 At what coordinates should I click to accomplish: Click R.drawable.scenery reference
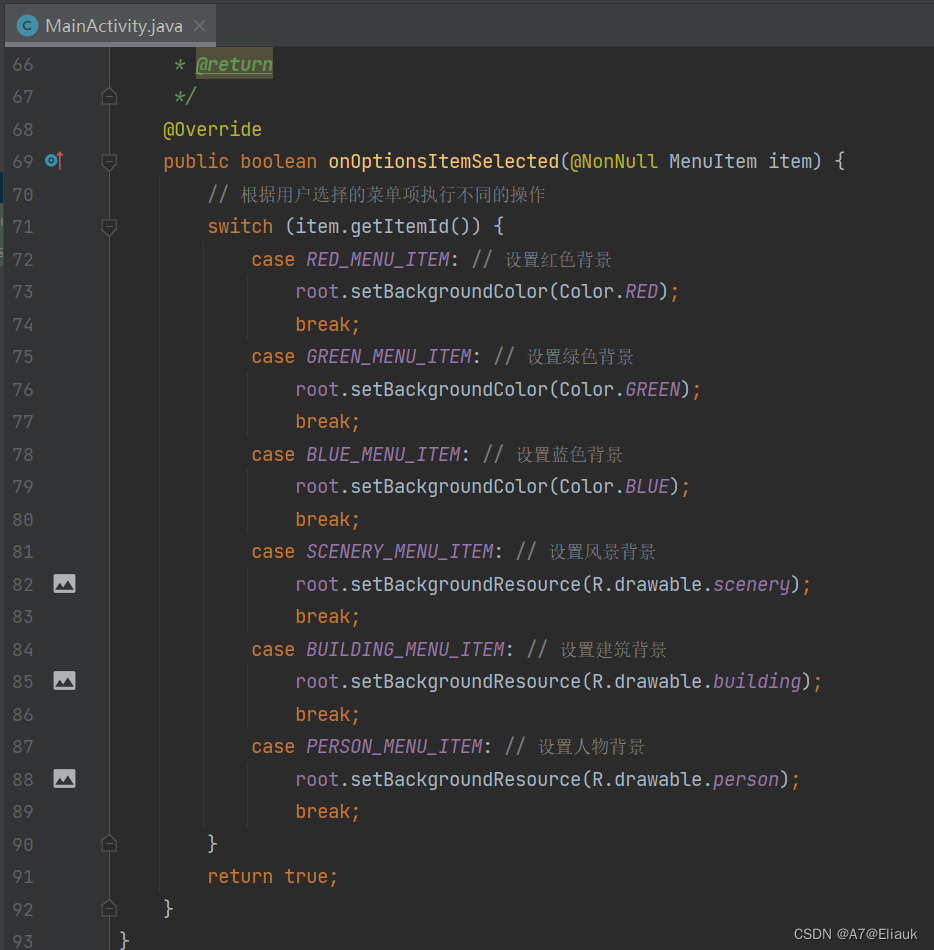(x=691, y=584)
